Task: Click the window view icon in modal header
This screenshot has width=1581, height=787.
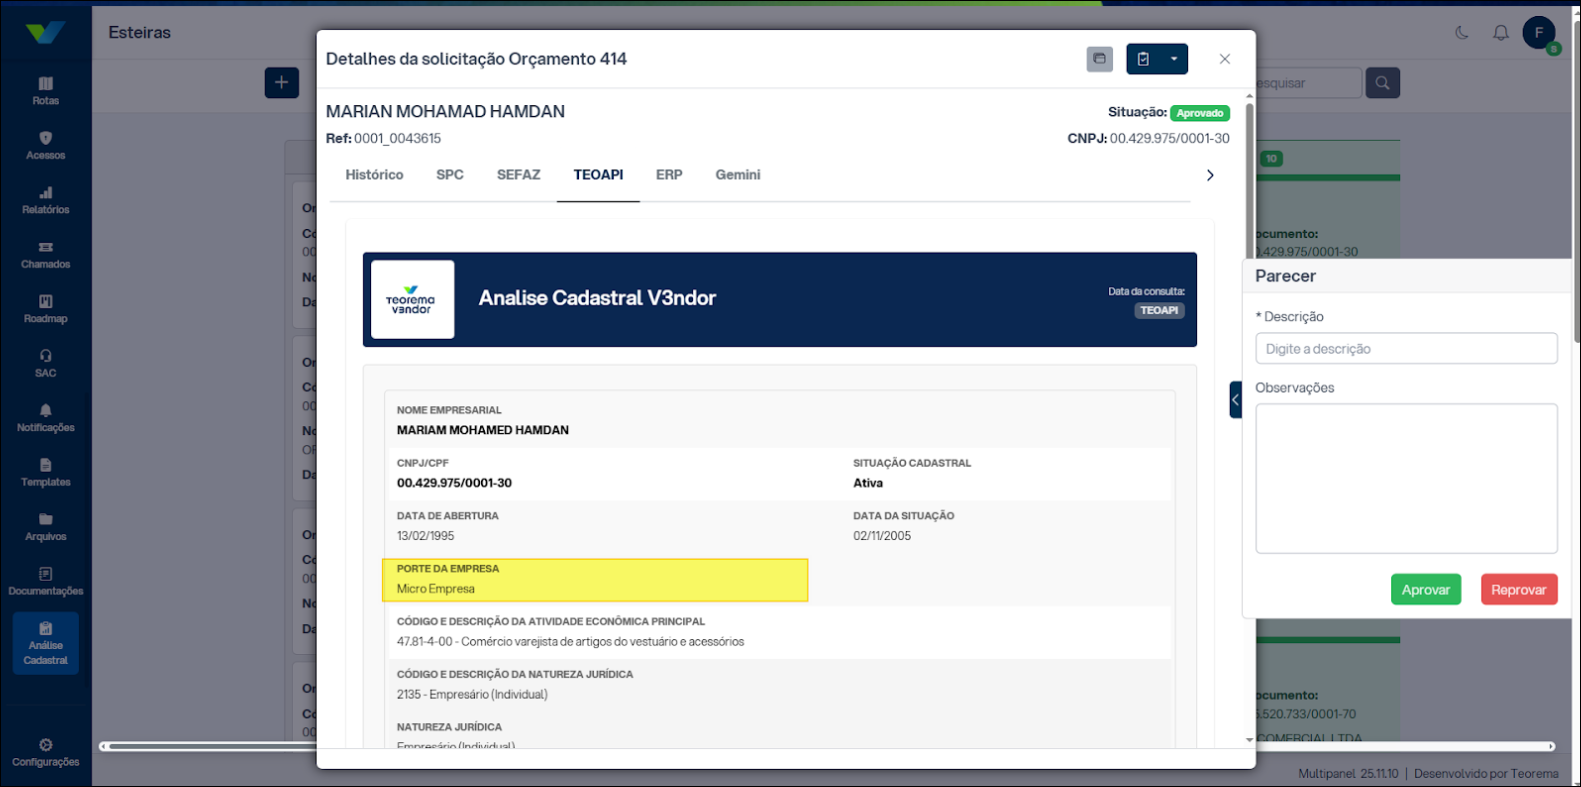Action: (x=1099, y=59)
